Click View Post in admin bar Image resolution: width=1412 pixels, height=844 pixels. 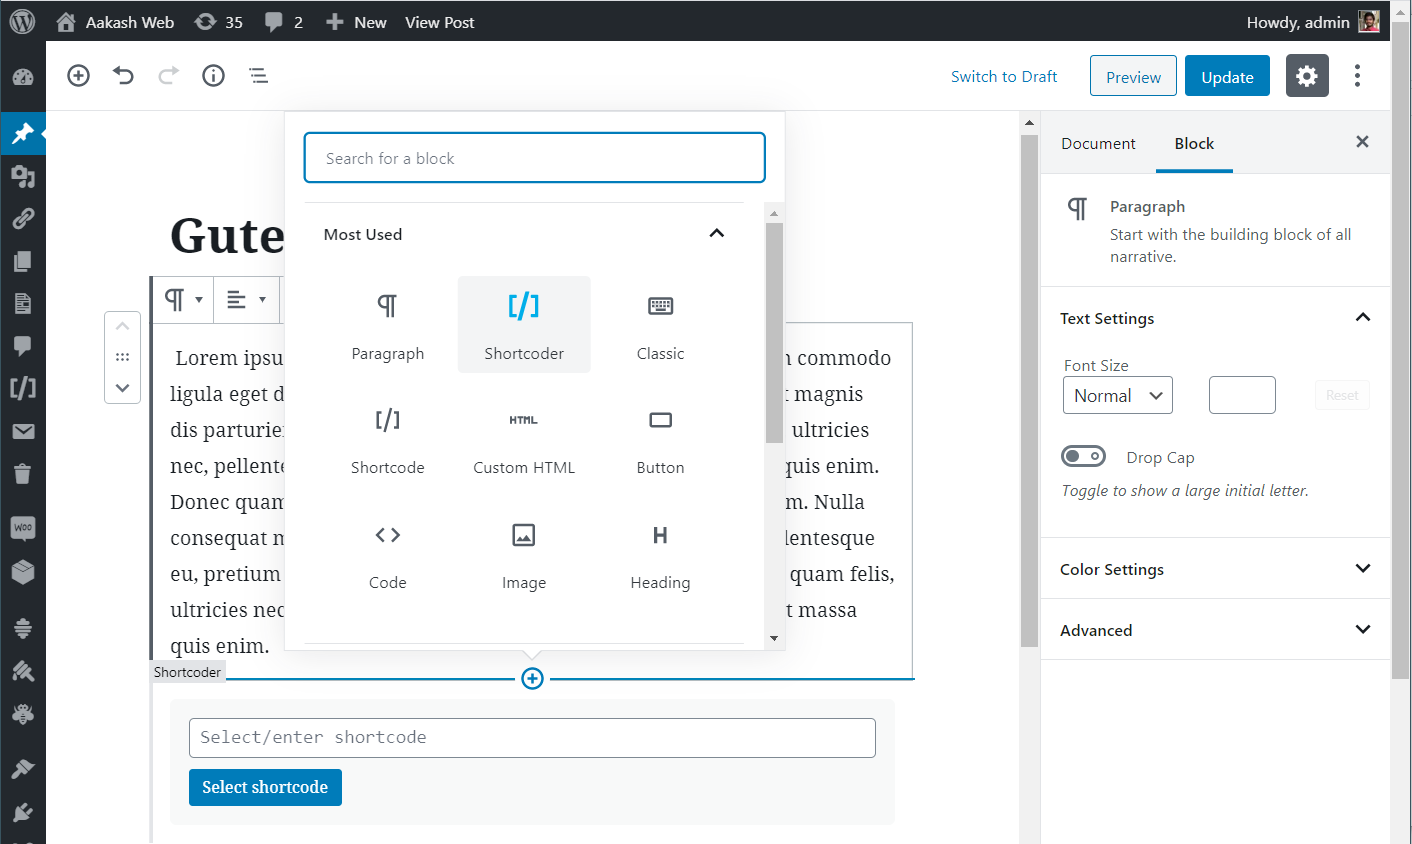point(440,22)
